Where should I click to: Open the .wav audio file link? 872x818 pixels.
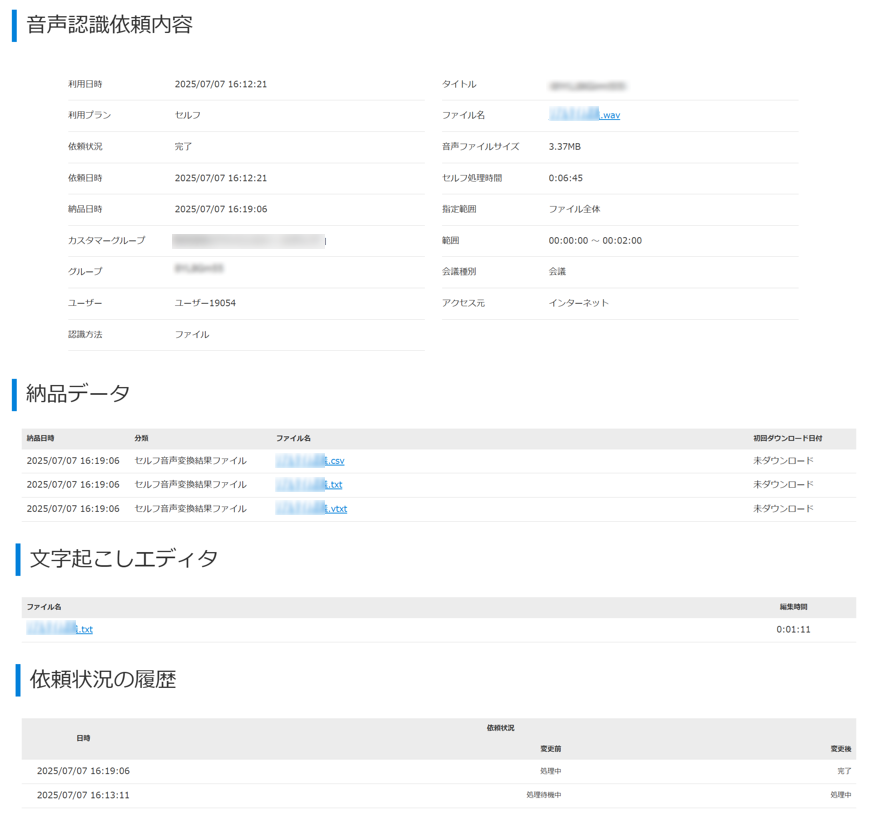tap(585, 116)
